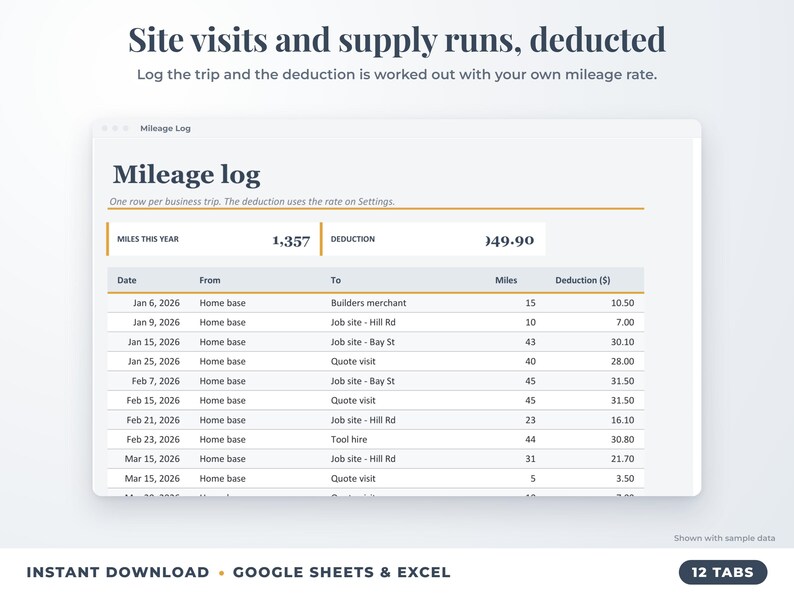Click the "Date" column header
The height and width of the screenshot is (596, 794).
point(127,280)
